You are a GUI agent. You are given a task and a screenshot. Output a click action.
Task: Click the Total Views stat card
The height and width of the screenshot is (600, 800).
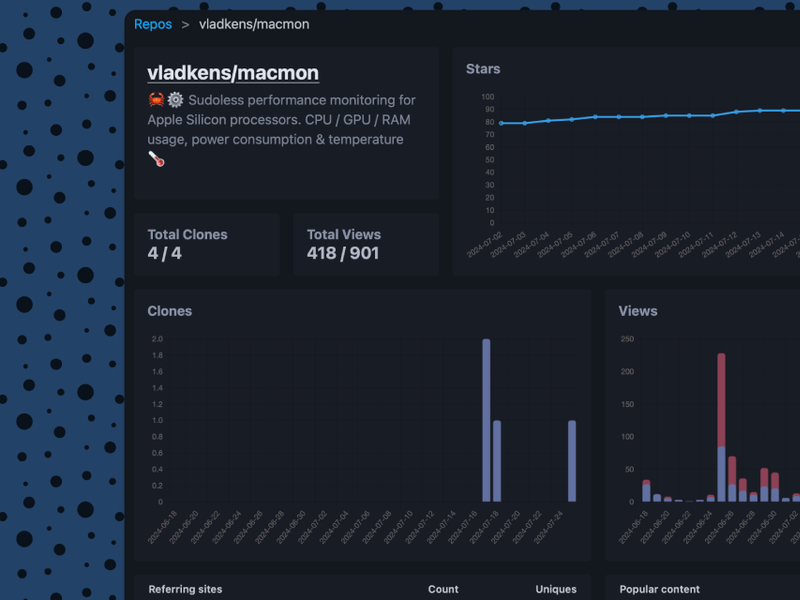pyautogui.click(x=366, y=244)
